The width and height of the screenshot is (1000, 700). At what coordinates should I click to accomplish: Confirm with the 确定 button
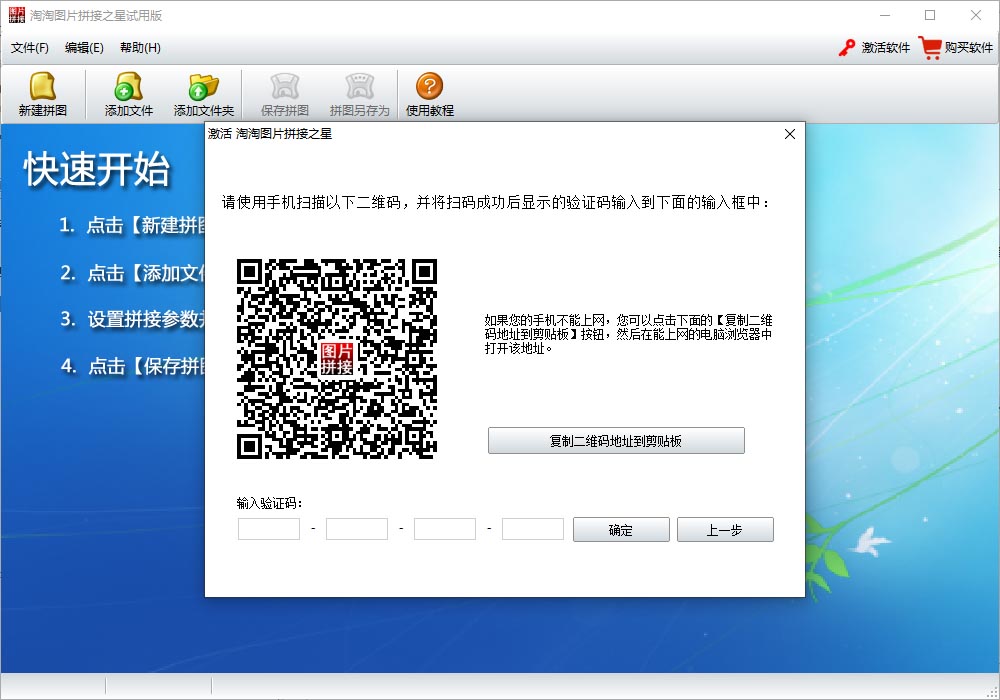(x=621, y=530)
